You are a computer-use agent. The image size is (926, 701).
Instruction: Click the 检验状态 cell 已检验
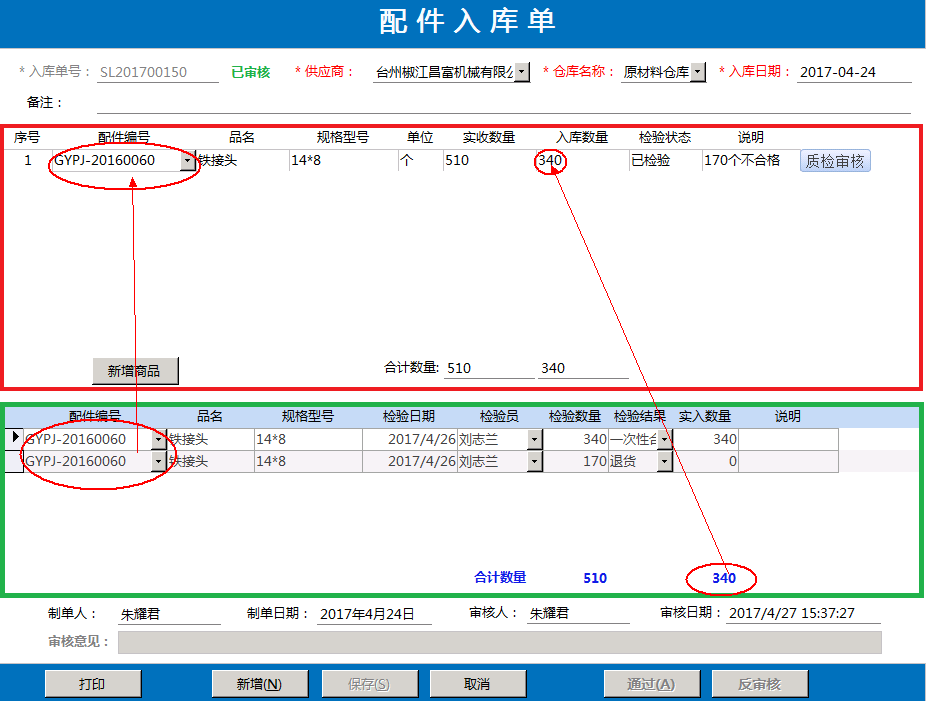tap(664, 161)
